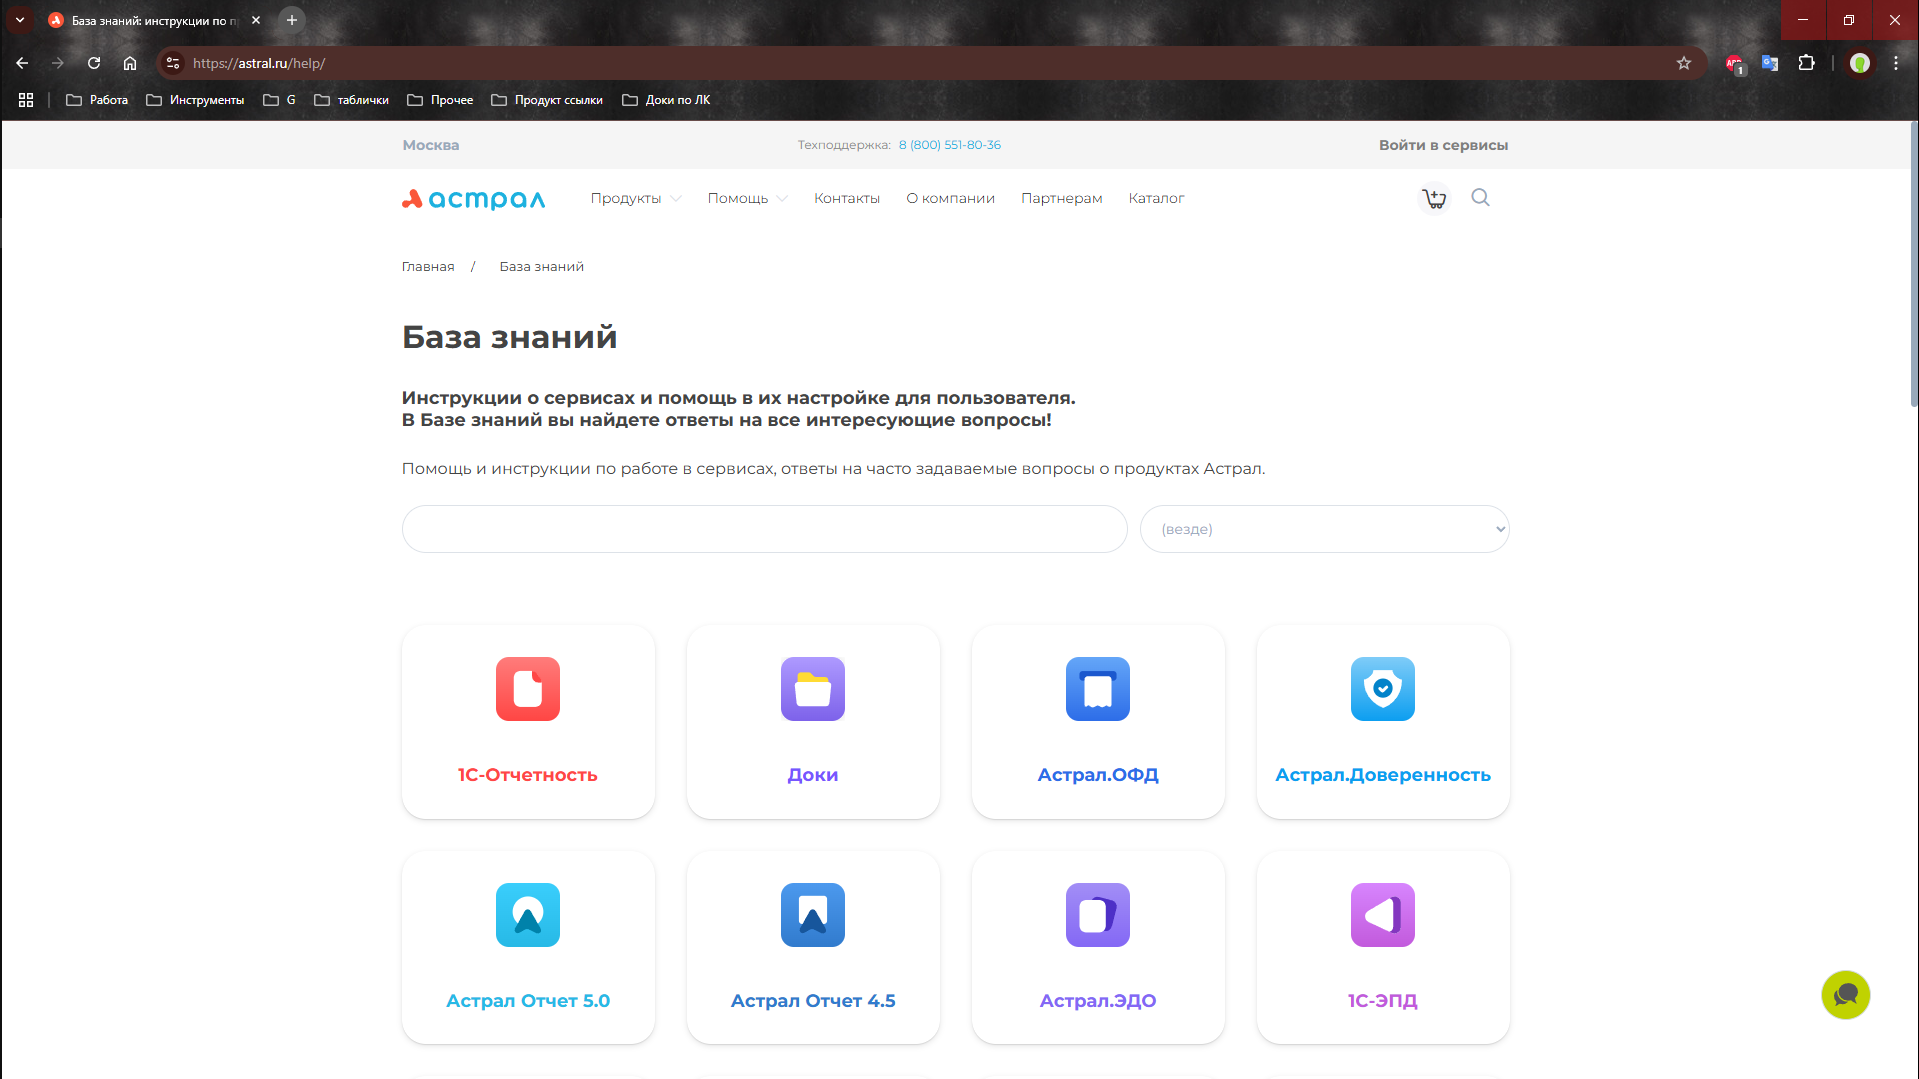Open the browser Extensions puzzle icon
The width and height of the screenshot is (1919, 1079).
pos(1806,63)
